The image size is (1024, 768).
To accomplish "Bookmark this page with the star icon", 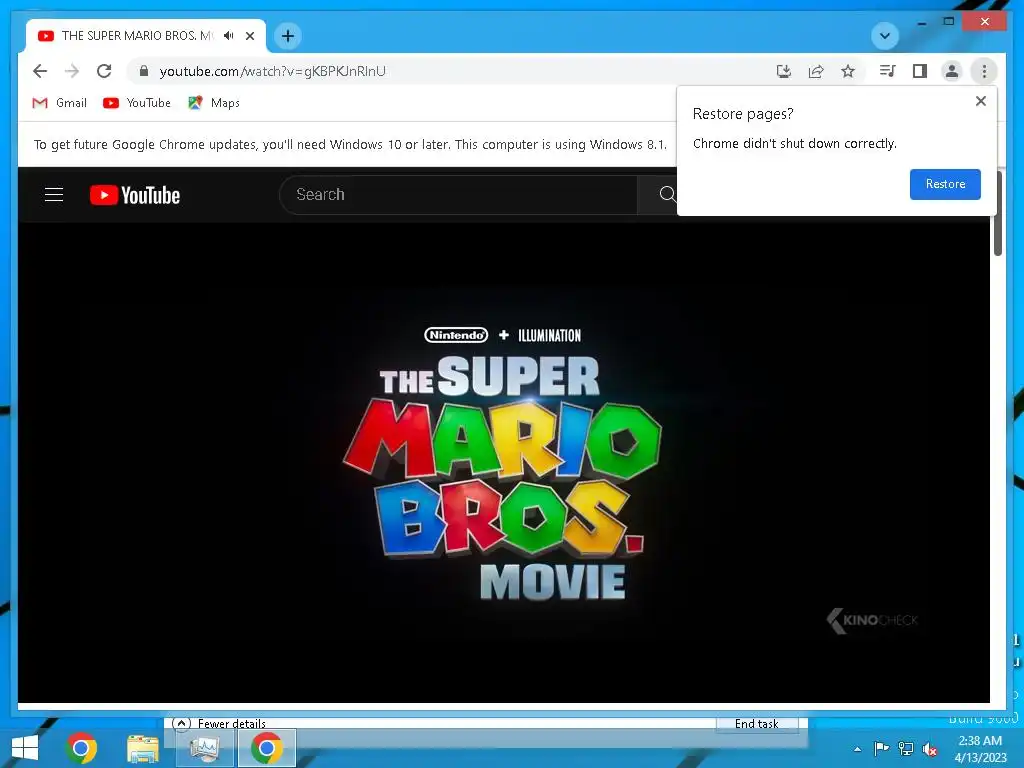I will click(x=848, y=71).
